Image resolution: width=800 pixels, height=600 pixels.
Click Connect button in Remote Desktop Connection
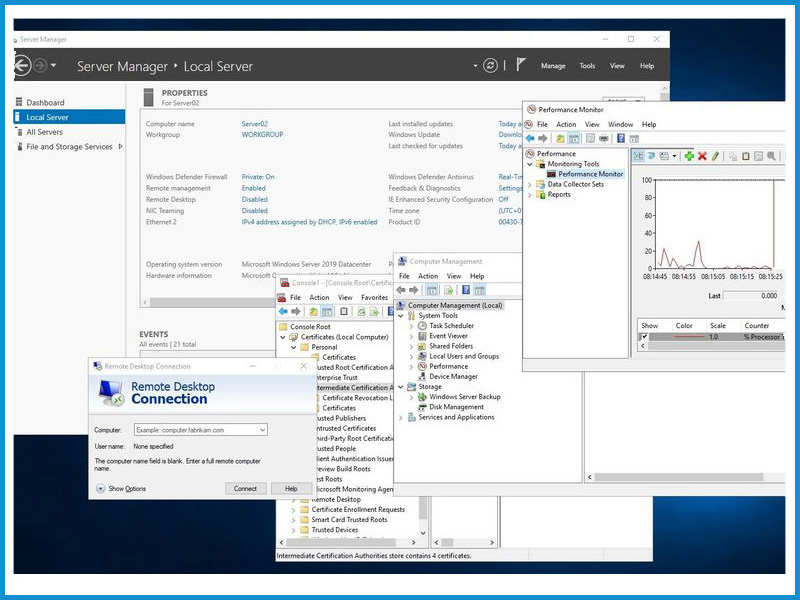coord(245,489)
